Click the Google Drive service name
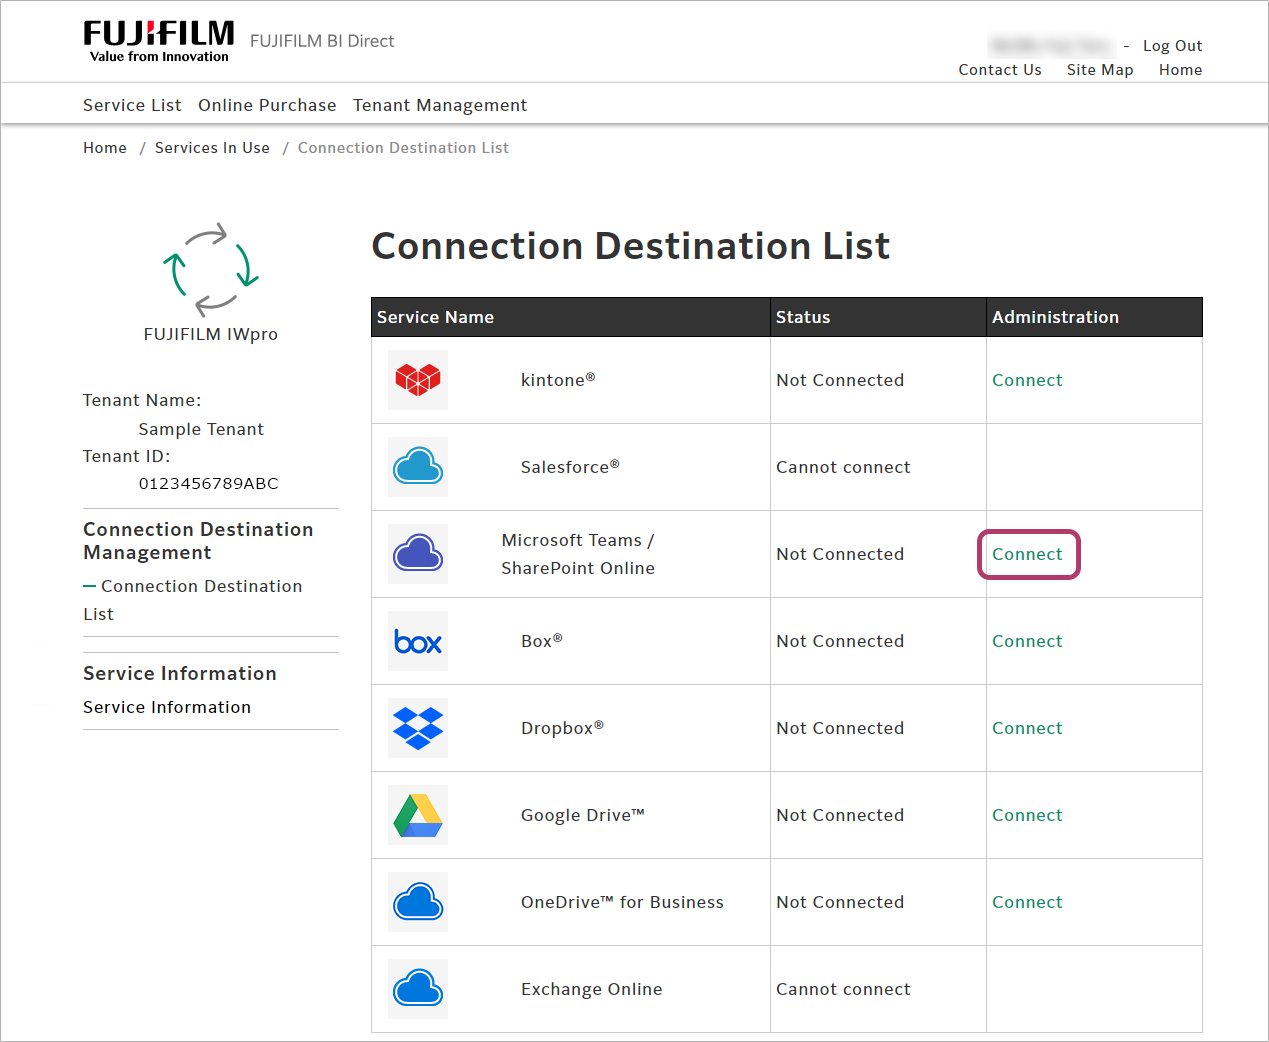 pos(583,815)
